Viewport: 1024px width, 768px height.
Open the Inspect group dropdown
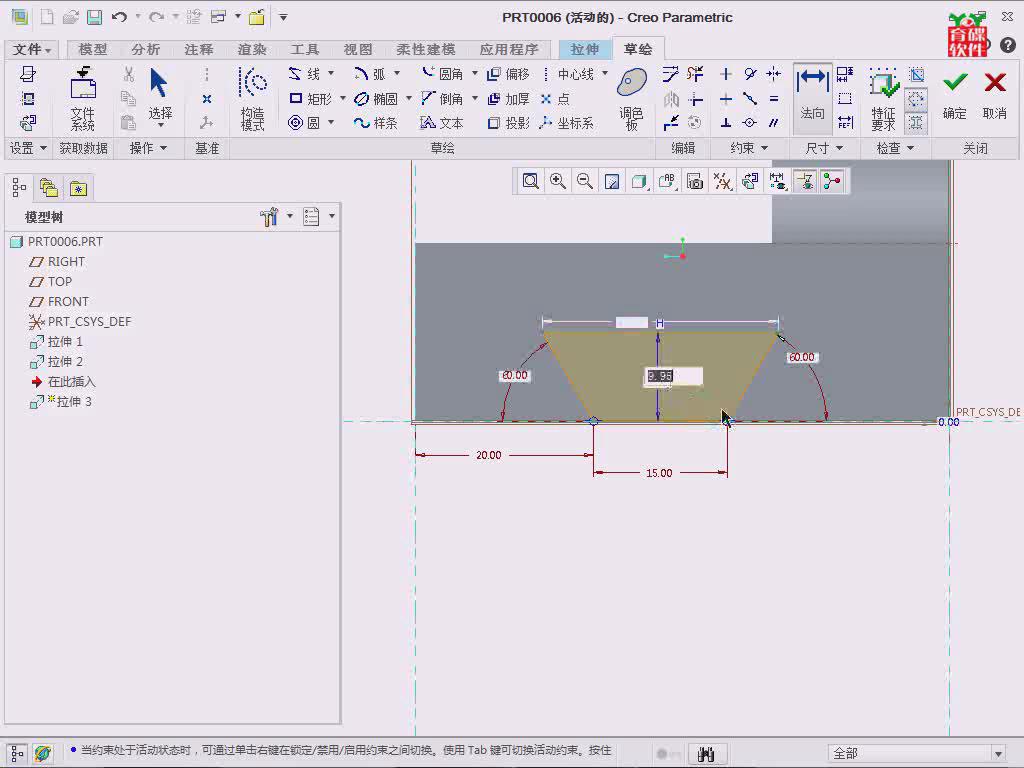point(895,148)
